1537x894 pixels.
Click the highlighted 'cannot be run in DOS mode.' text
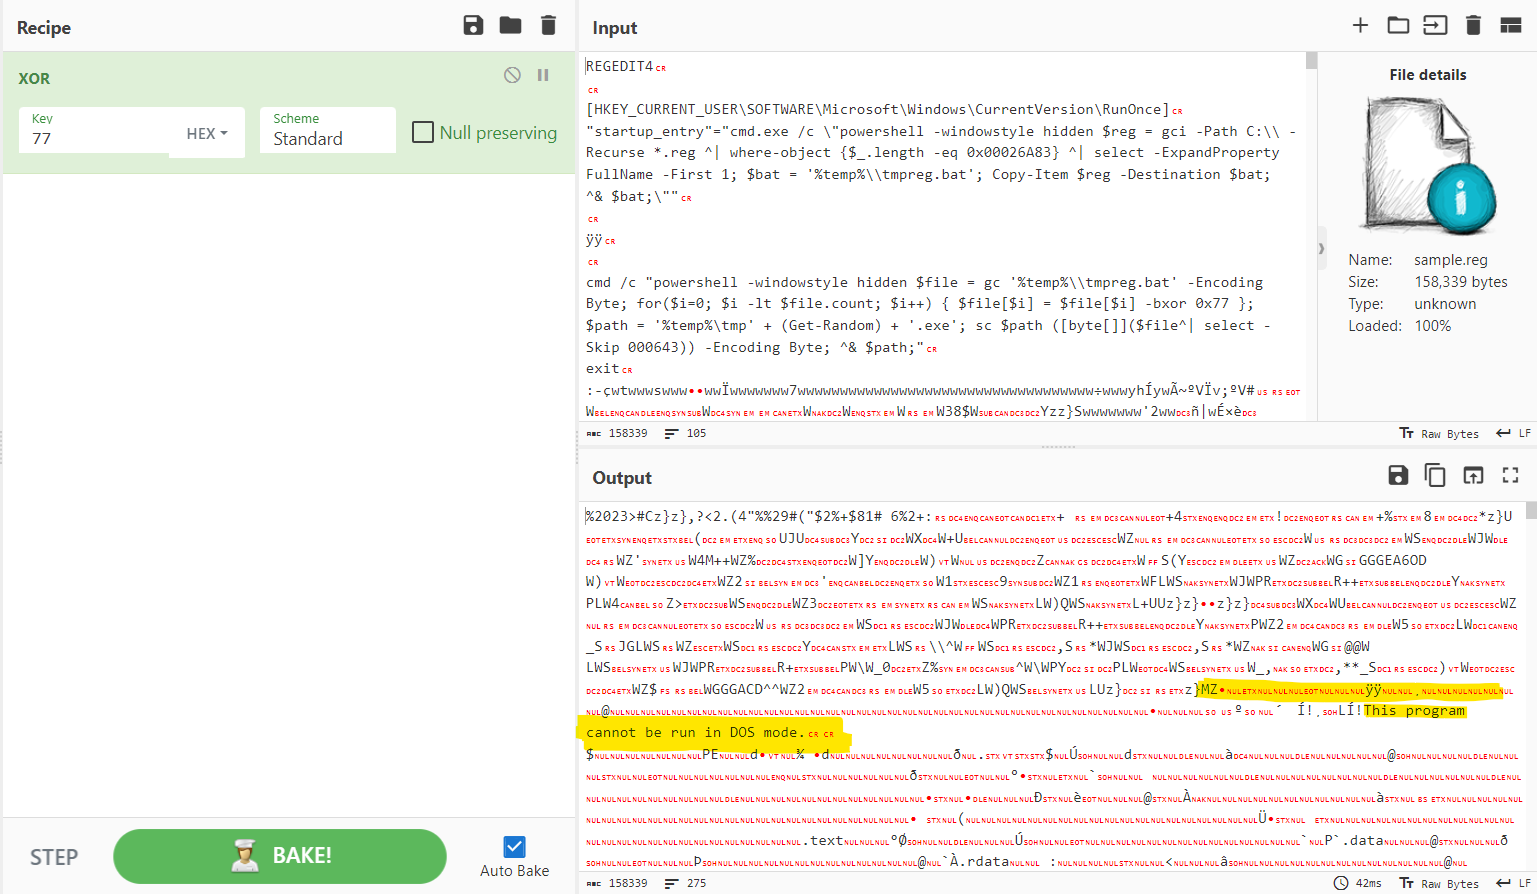(695, 732)
